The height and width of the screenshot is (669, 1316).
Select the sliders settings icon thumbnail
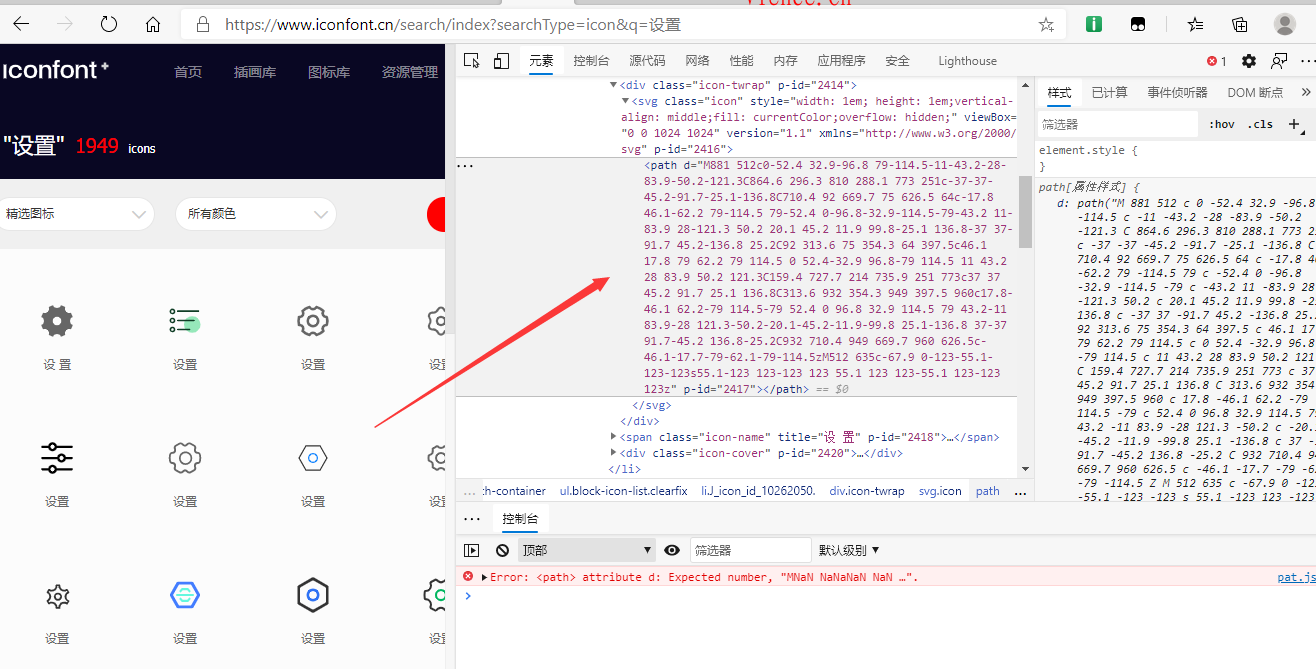pyautogui.click(x=57, y=458)
